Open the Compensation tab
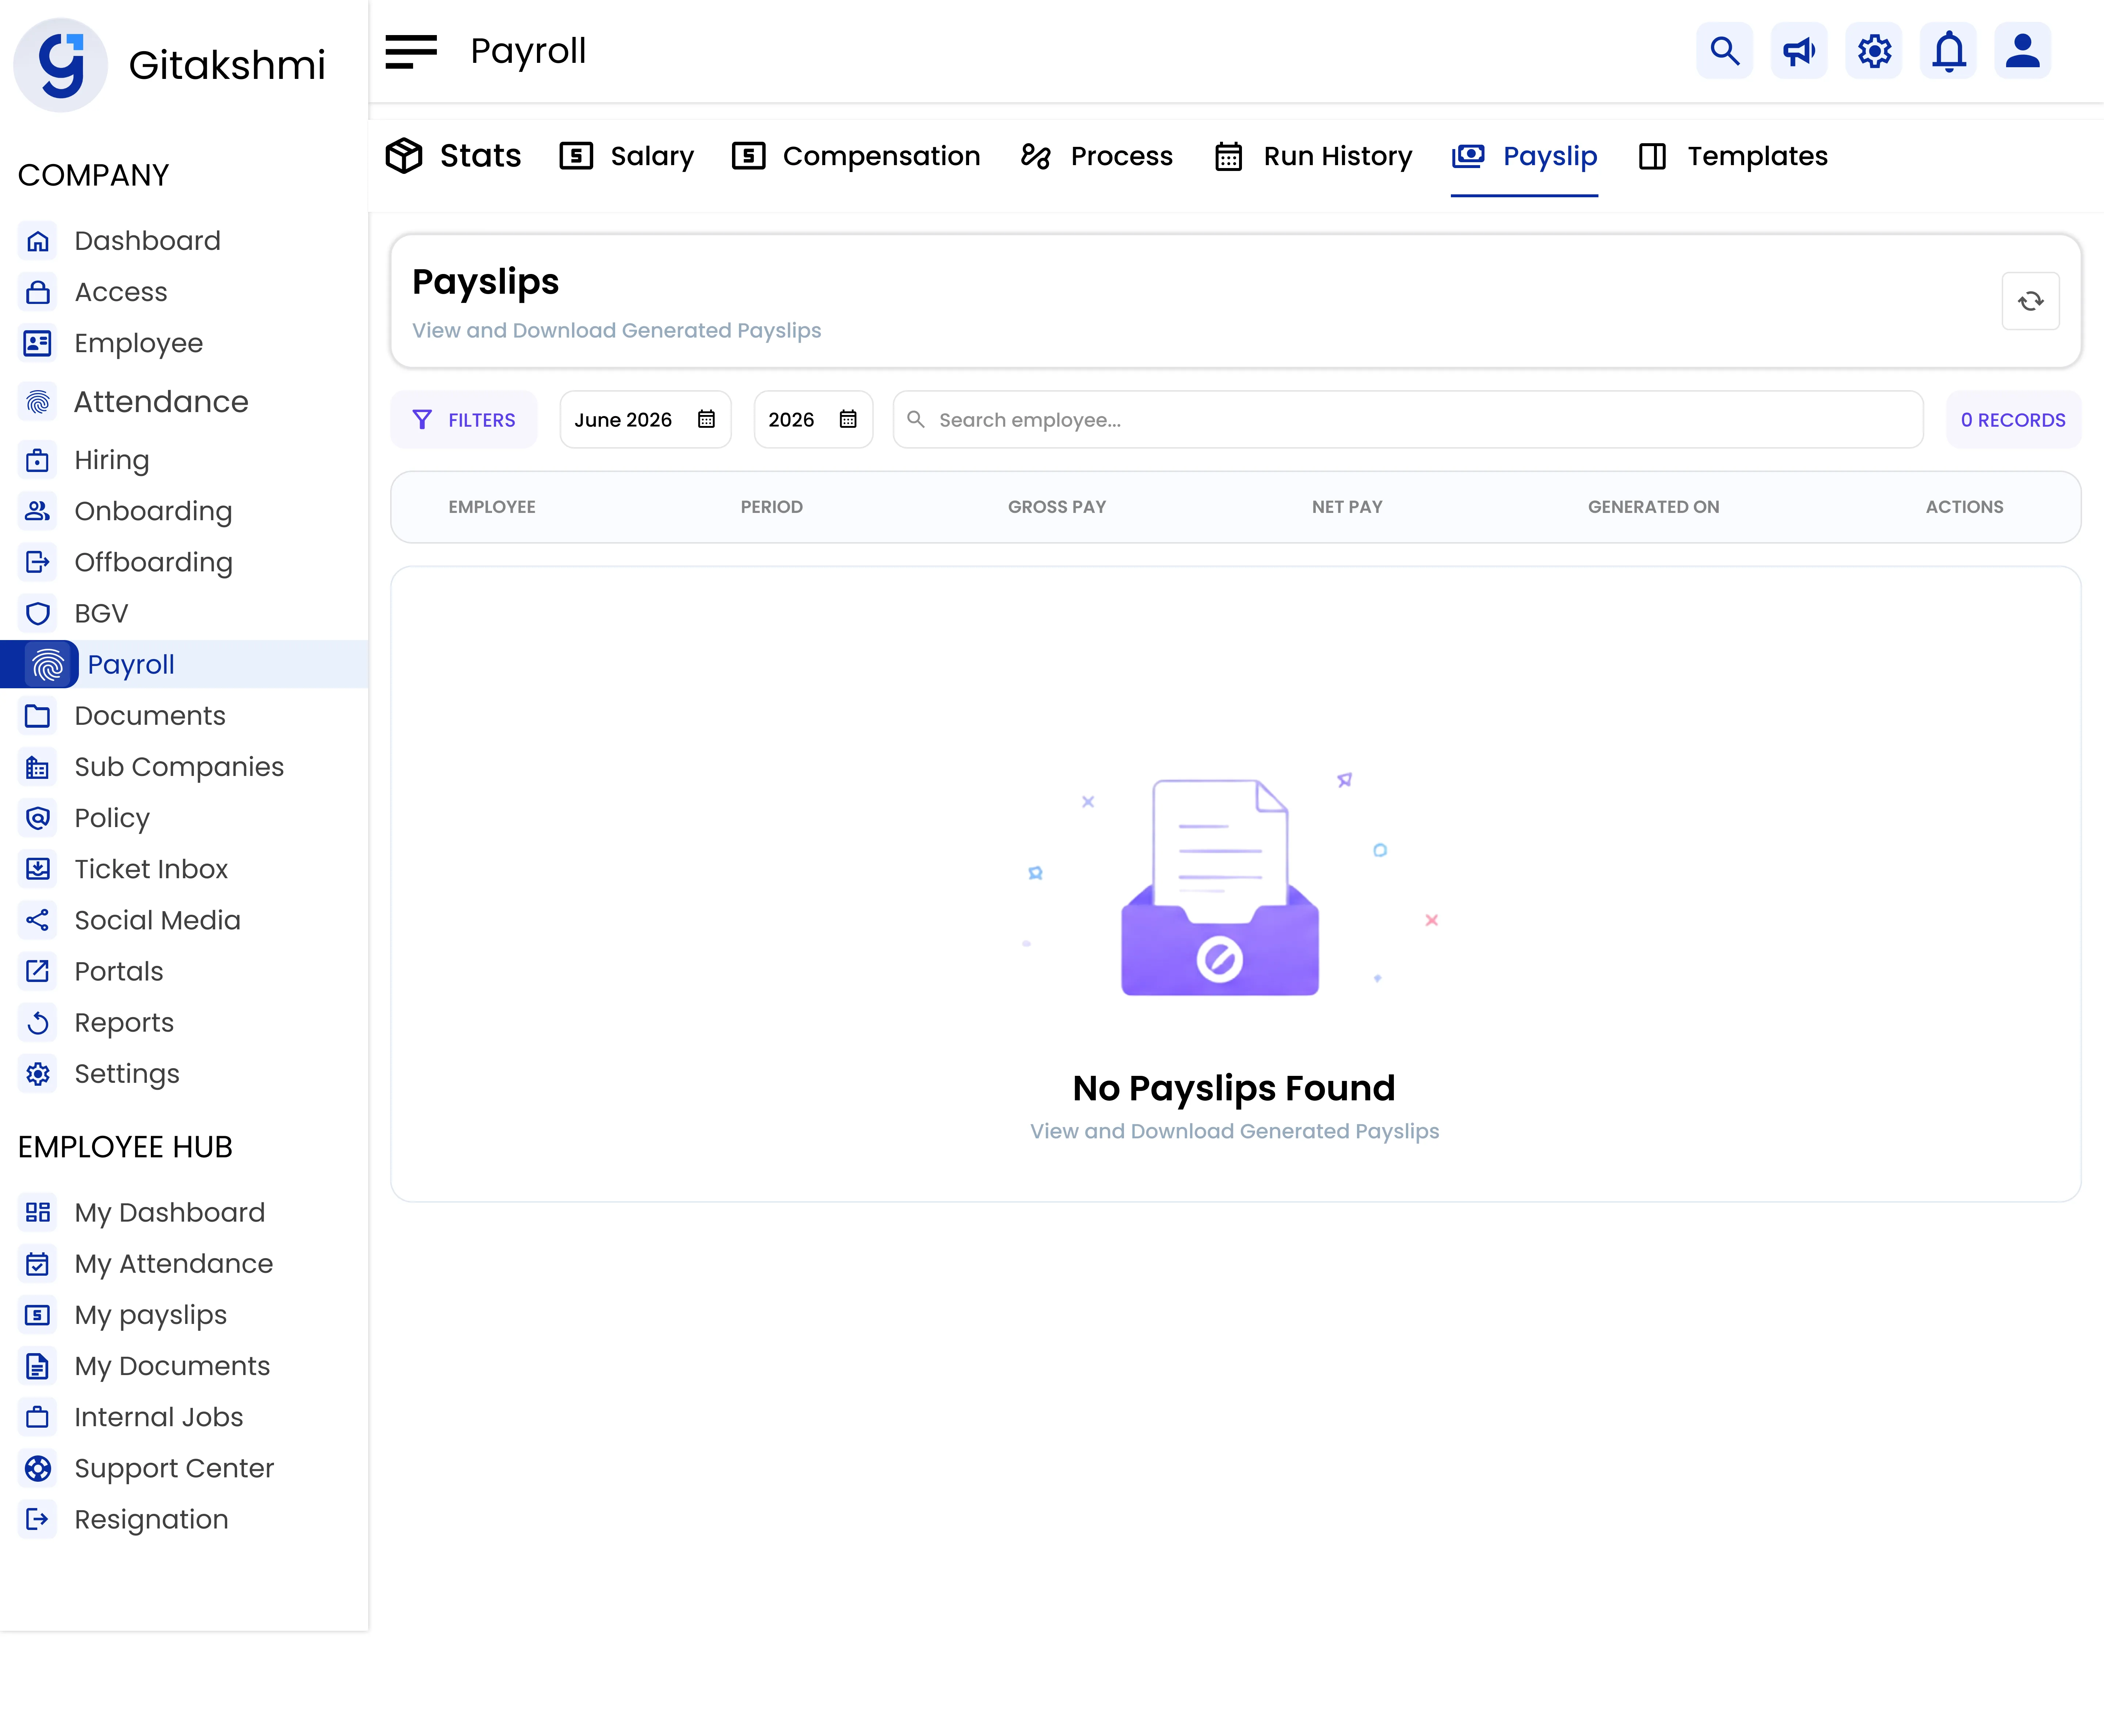Screen dimensions: 2104x1736 click(856, 156)
